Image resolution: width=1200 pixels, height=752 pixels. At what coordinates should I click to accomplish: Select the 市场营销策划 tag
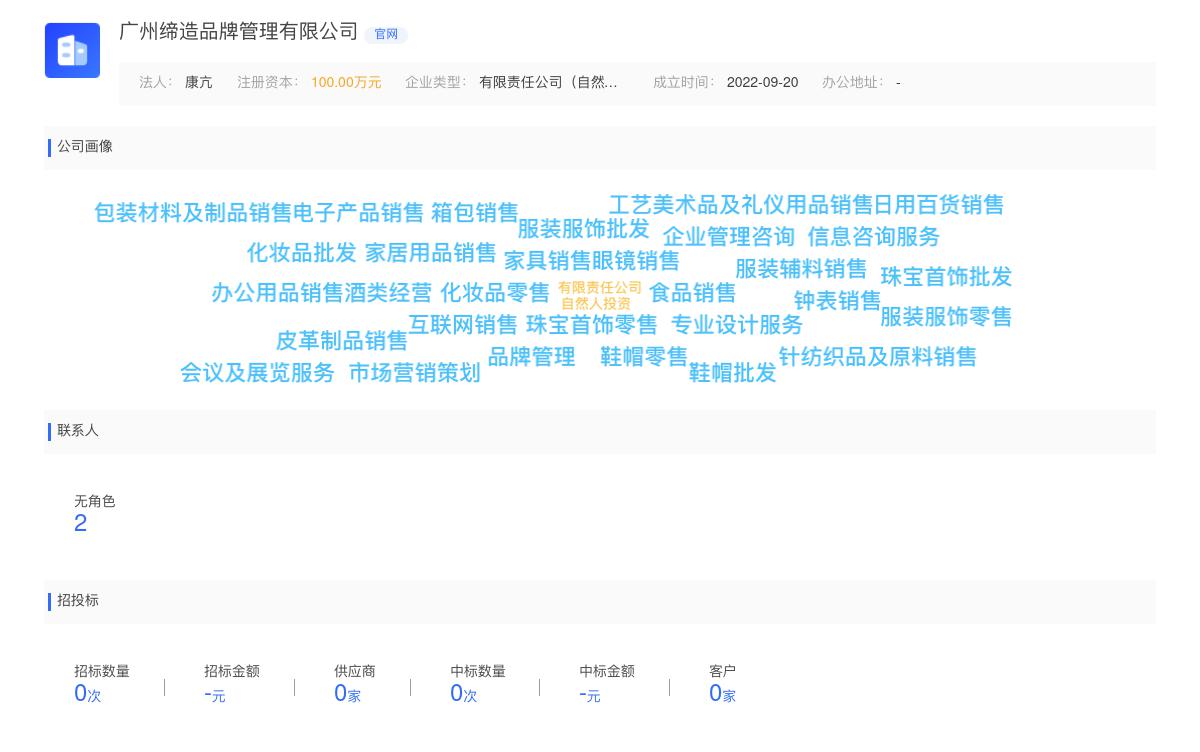[416, 373]
